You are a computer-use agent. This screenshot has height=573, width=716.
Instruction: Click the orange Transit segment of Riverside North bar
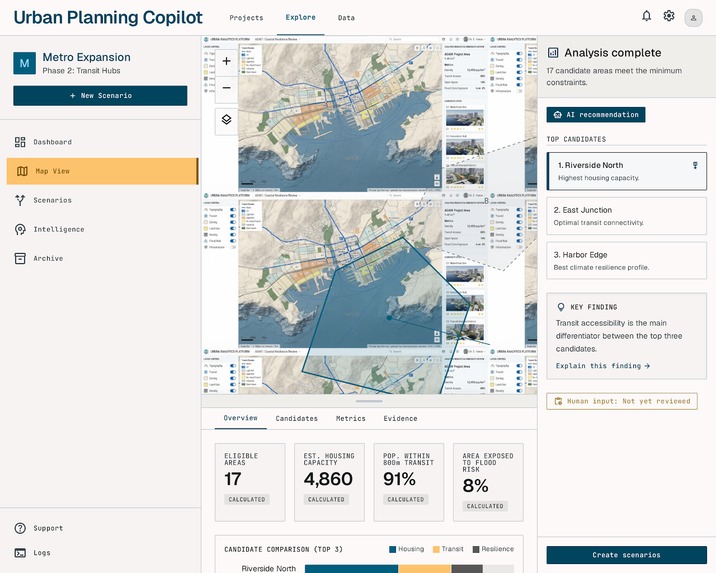[x=425, y=569]
